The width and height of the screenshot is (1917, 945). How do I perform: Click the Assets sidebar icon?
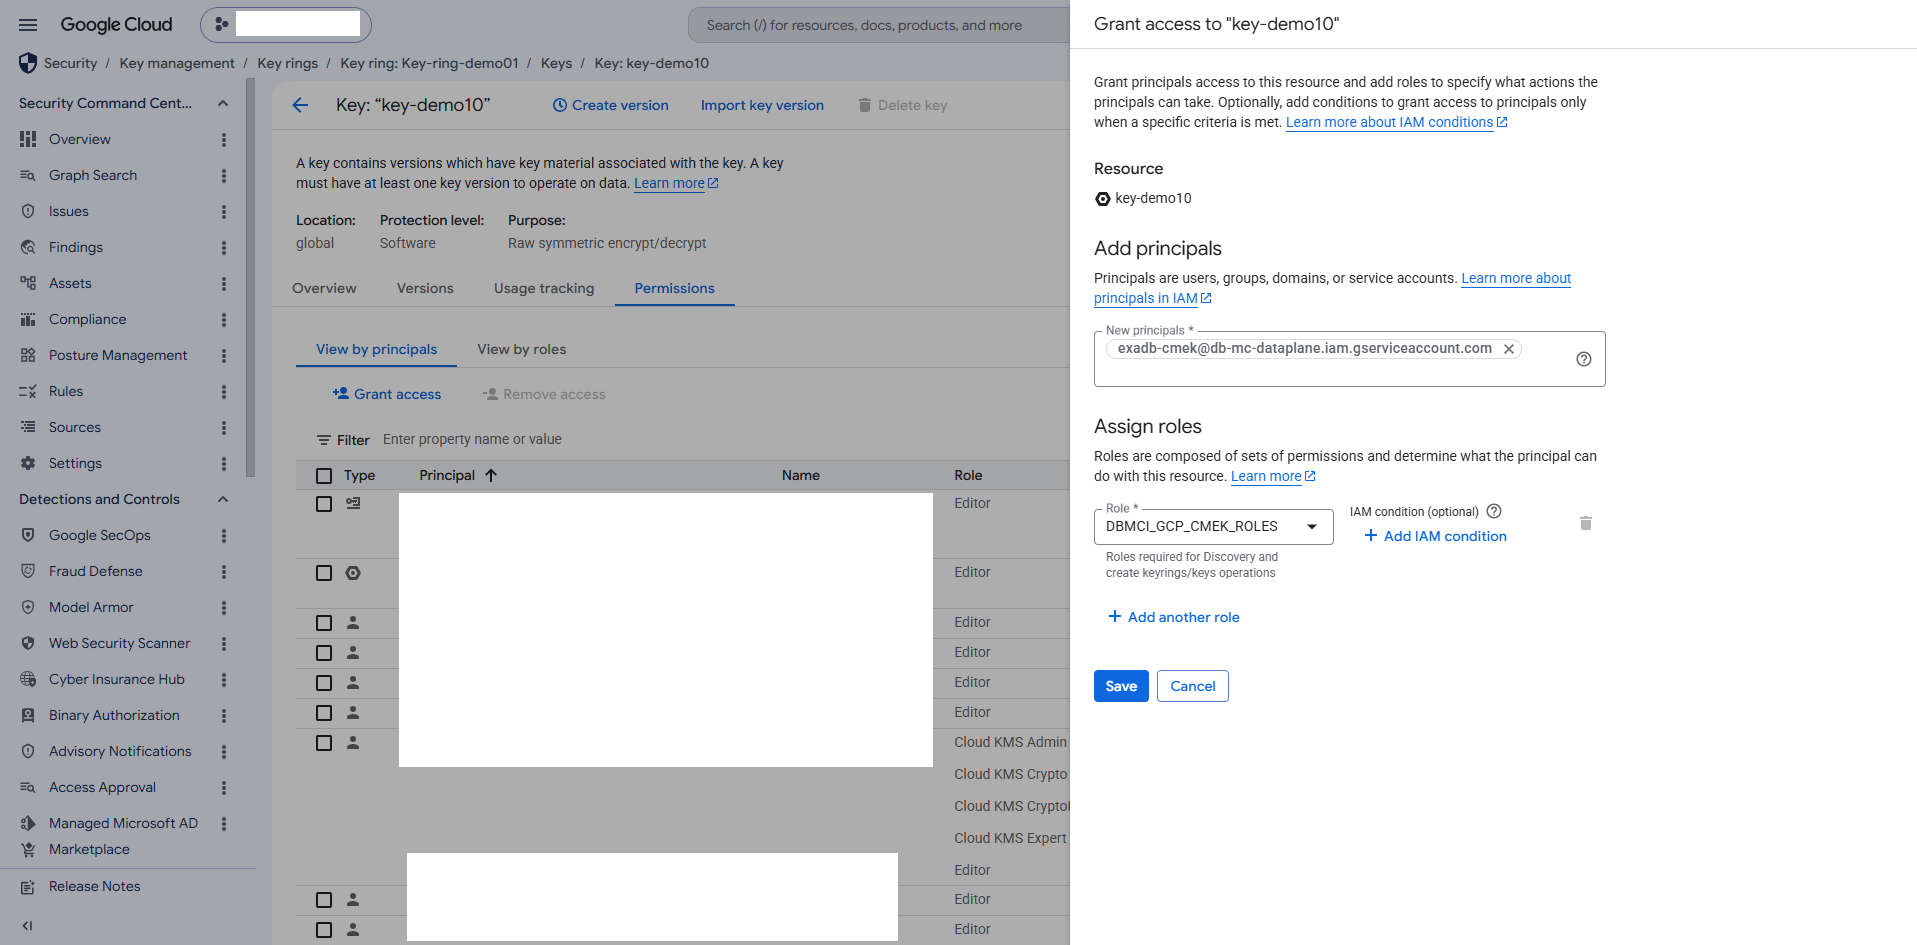(x=28, y=283)
